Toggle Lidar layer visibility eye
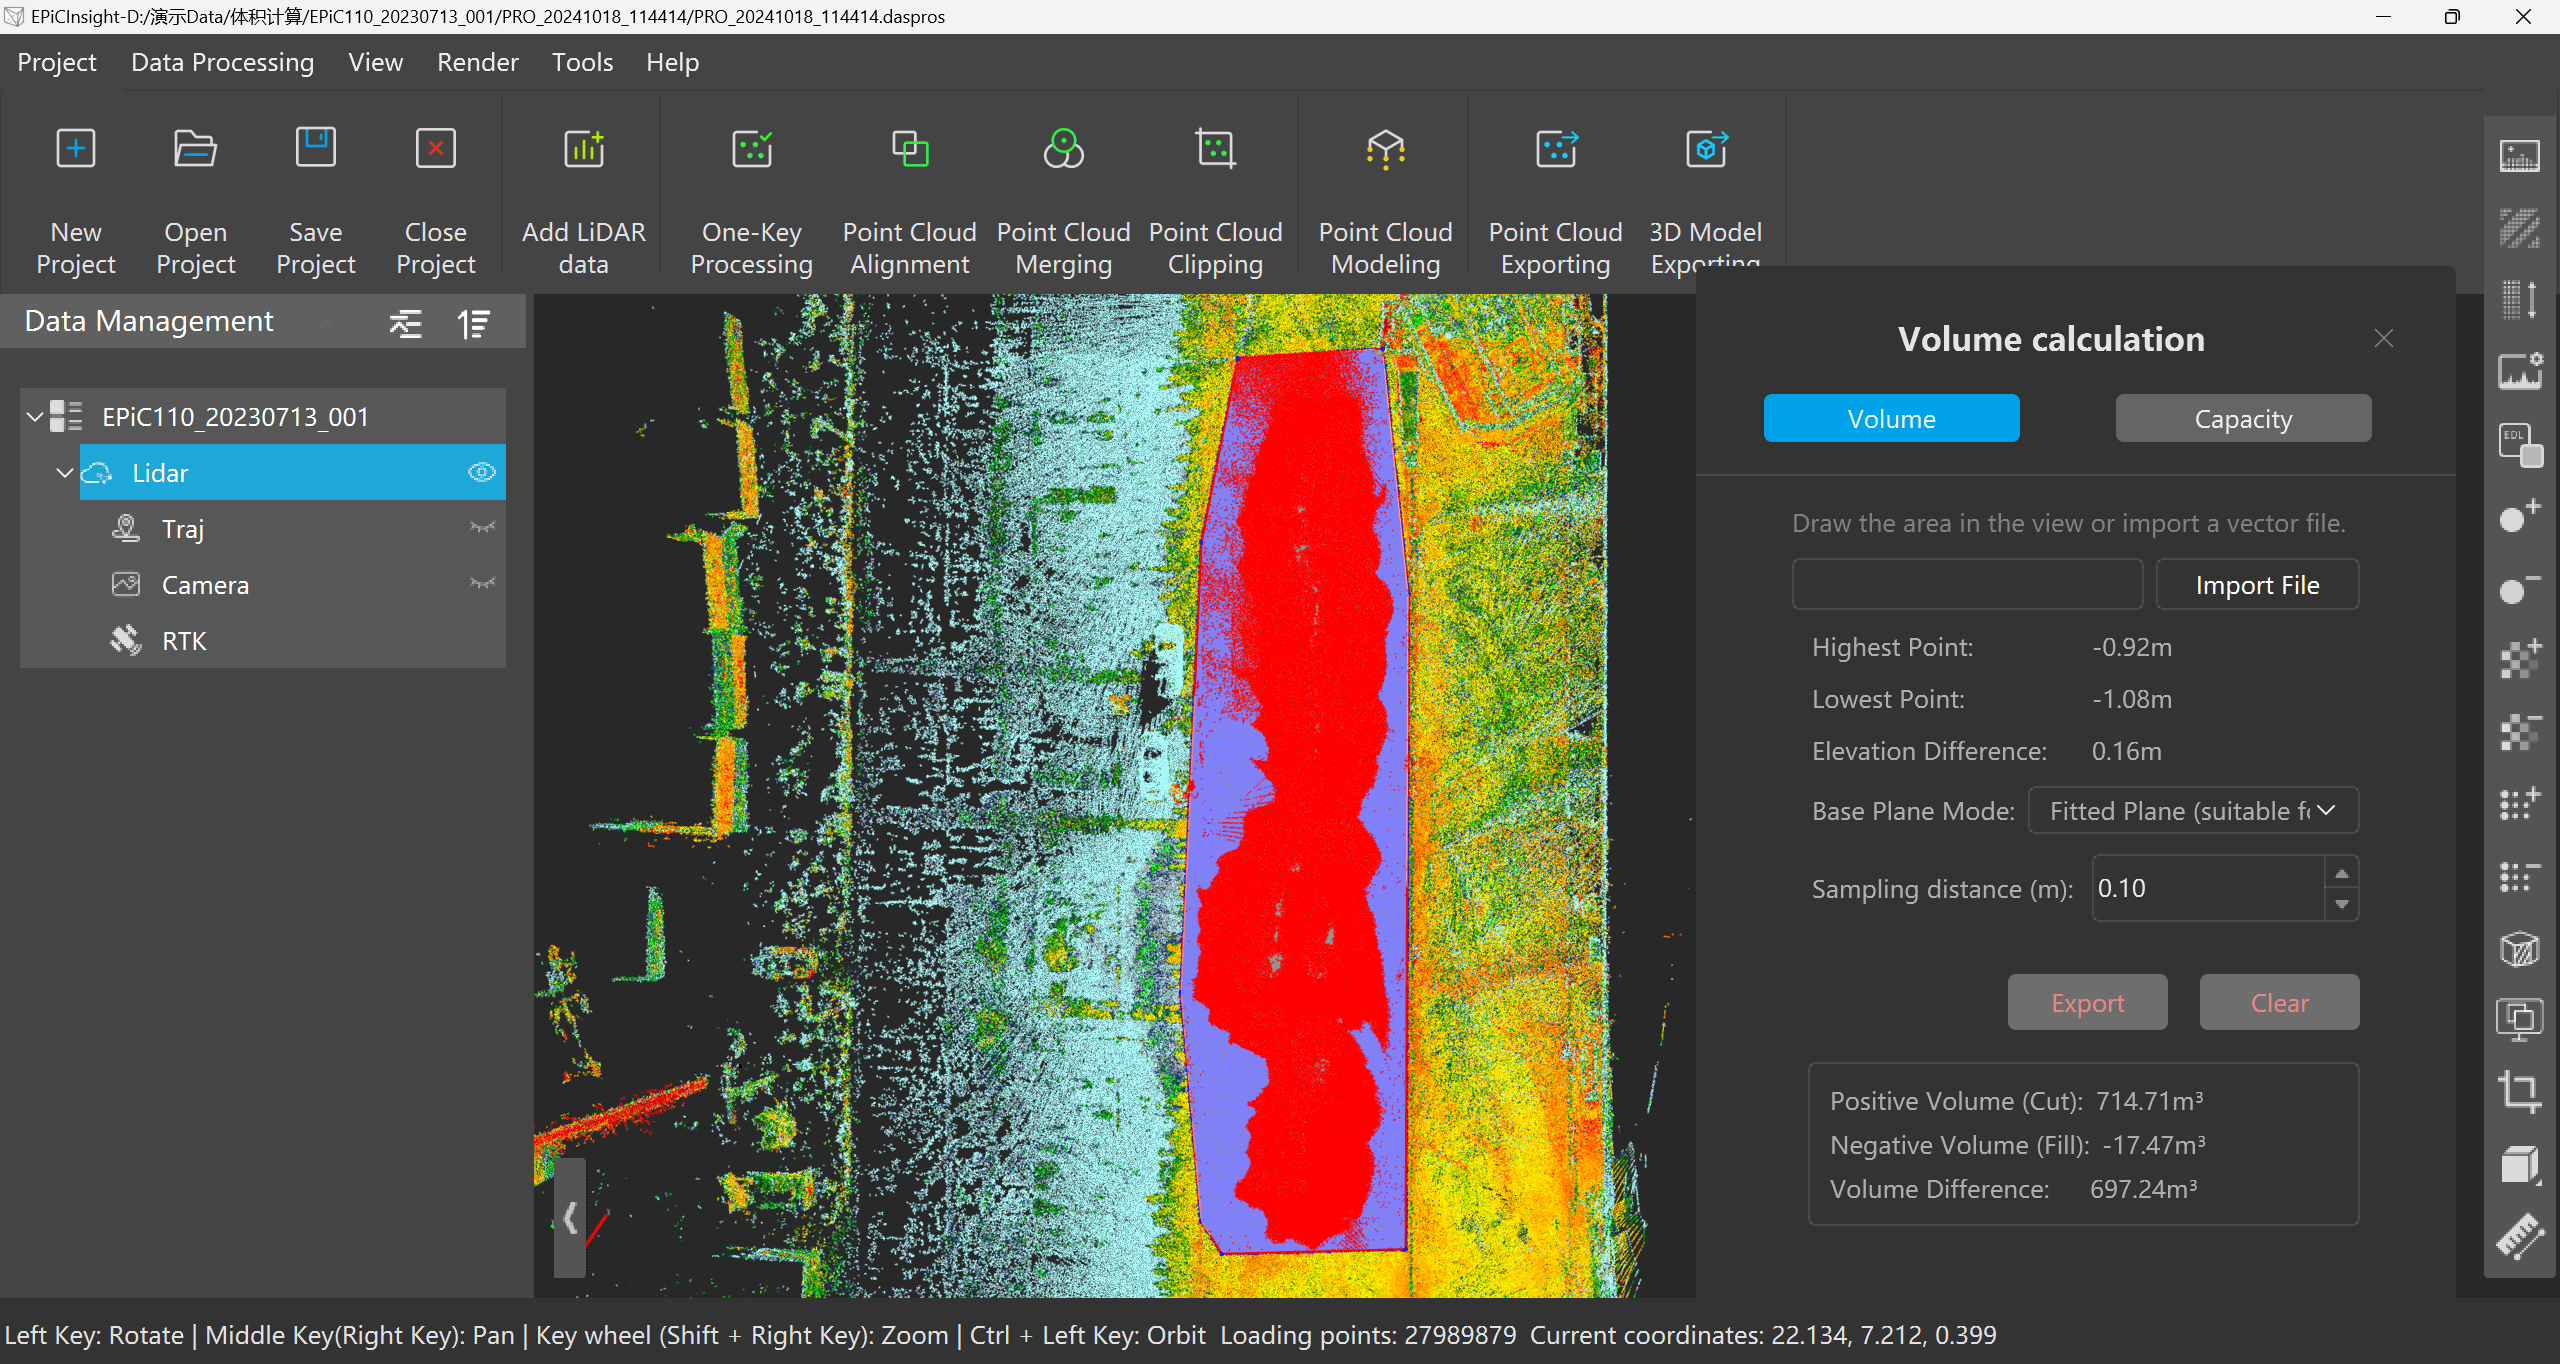 tap(482, 472)
